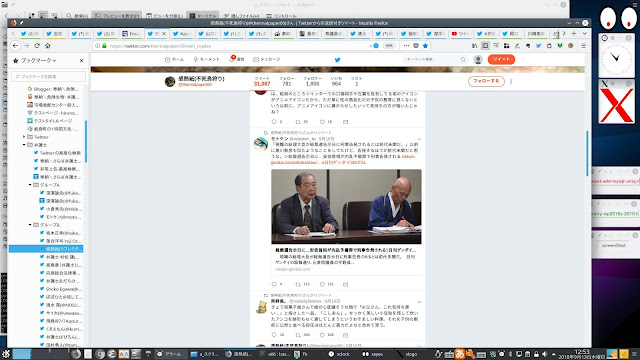Open the dropdown arrow on newspaper photo tweet
The height and width of the screenshot is (360, 640).
[419, 139]
